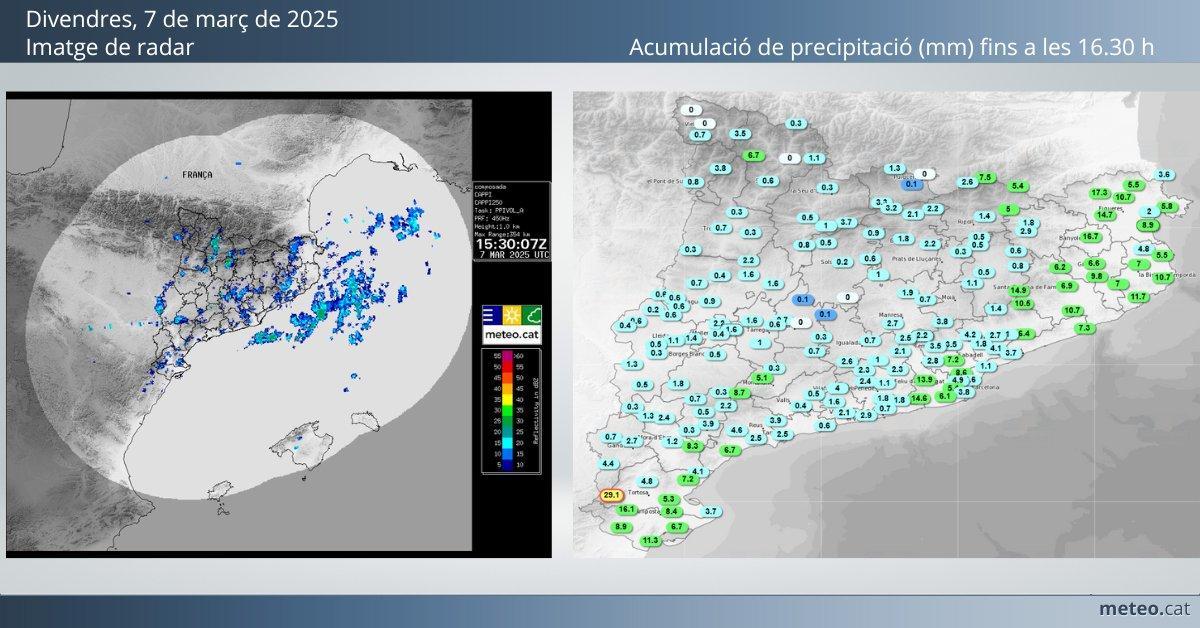Image resolution: width=1200 pixels, height=628 pixels.
Task: Click the sun icon in meteo.cat logo
Action: (x=511, y=315)
